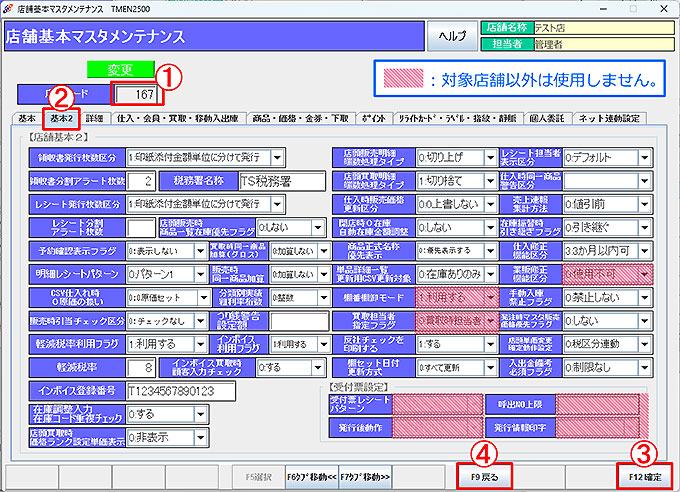Click the F9 戻る button
Screen dimensions: 680x492
484,477
